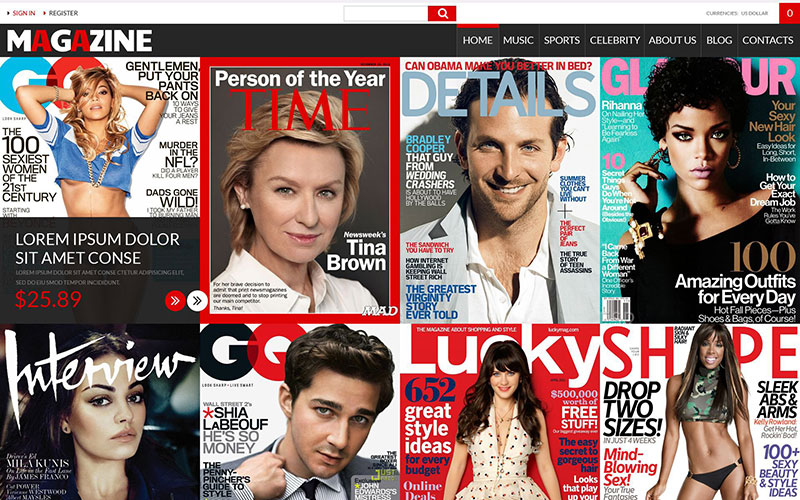Click the white double-arrow slider button
This screenshot has height=500, width=800.
point(197,301)
